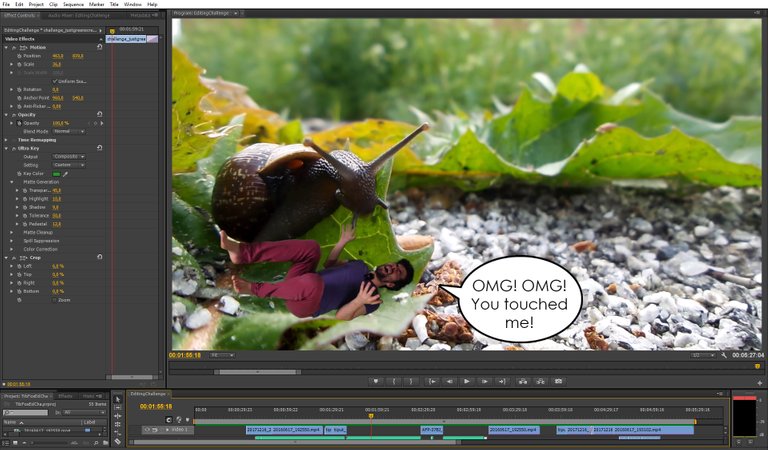
Task: Click the Lift button in transport controls
Action: point(521,381)
